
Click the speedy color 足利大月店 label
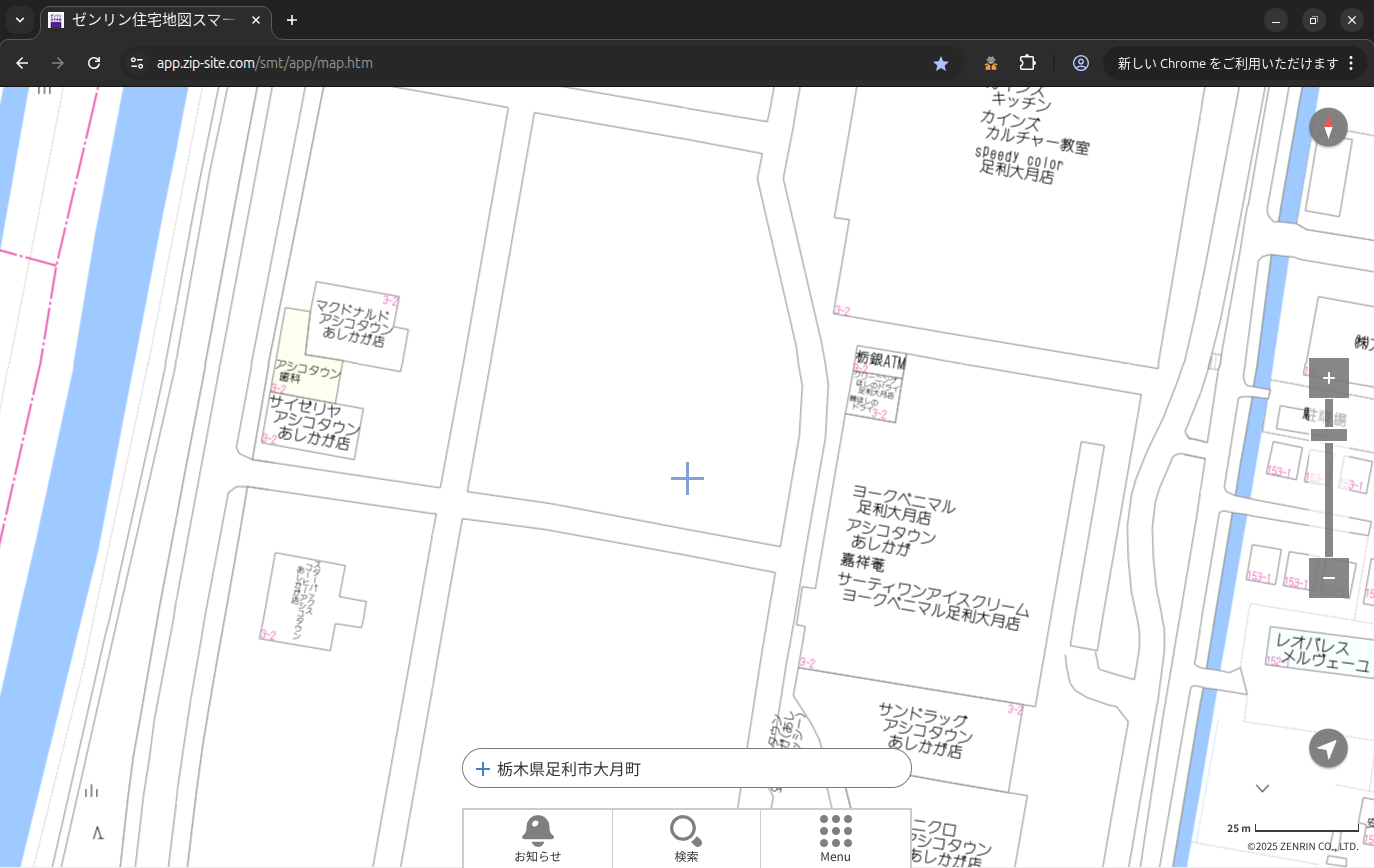[1018, 164]
